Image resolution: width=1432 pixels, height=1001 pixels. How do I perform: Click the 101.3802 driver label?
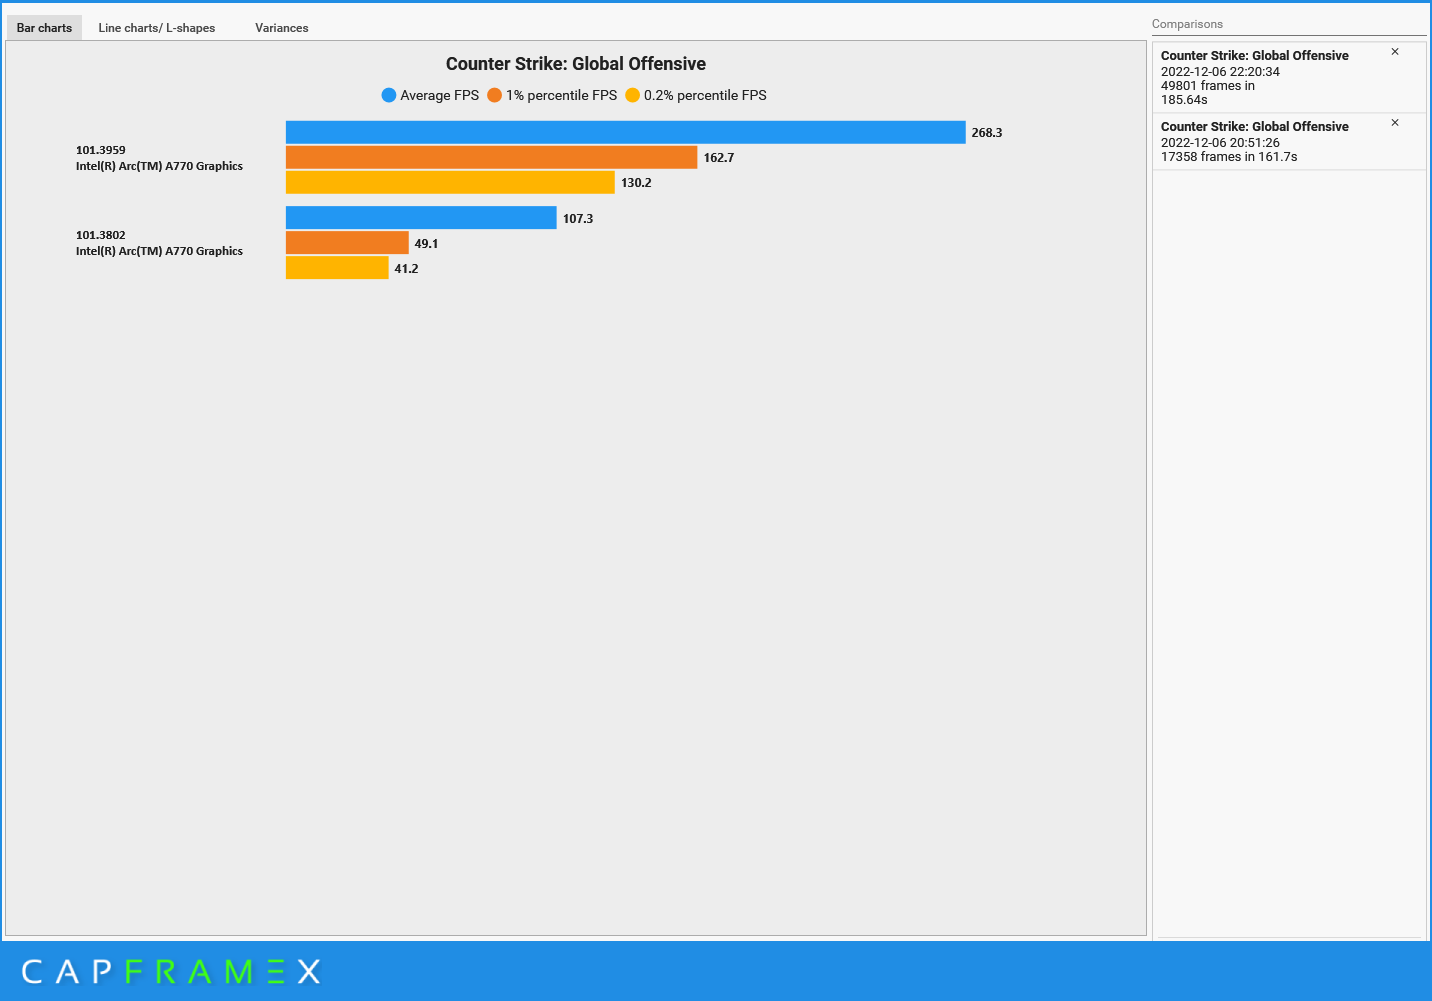(x=101, y=235)
